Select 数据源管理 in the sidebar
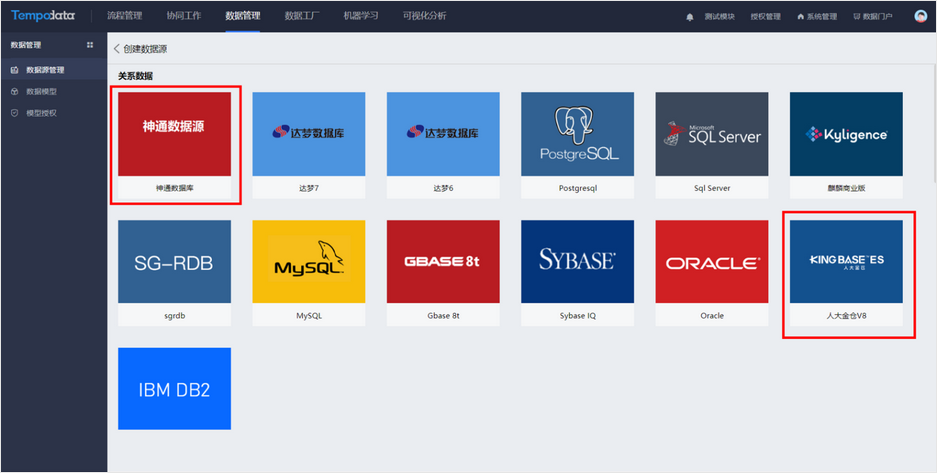 [54, 70]
